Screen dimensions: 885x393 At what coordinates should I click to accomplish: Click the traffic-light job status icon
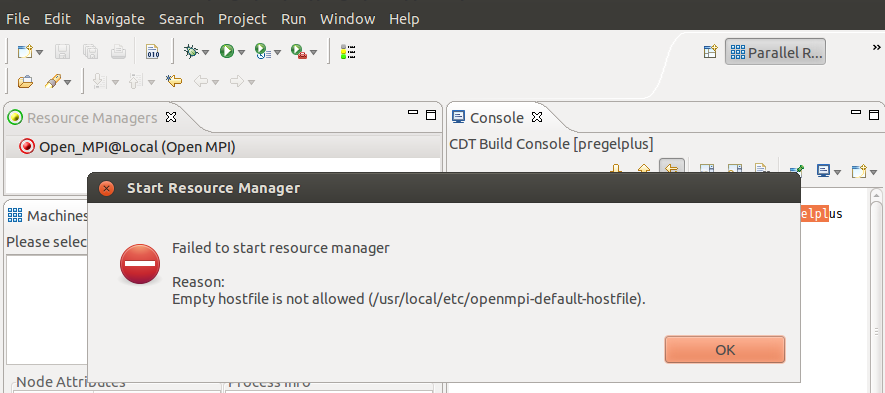point(348,52)
